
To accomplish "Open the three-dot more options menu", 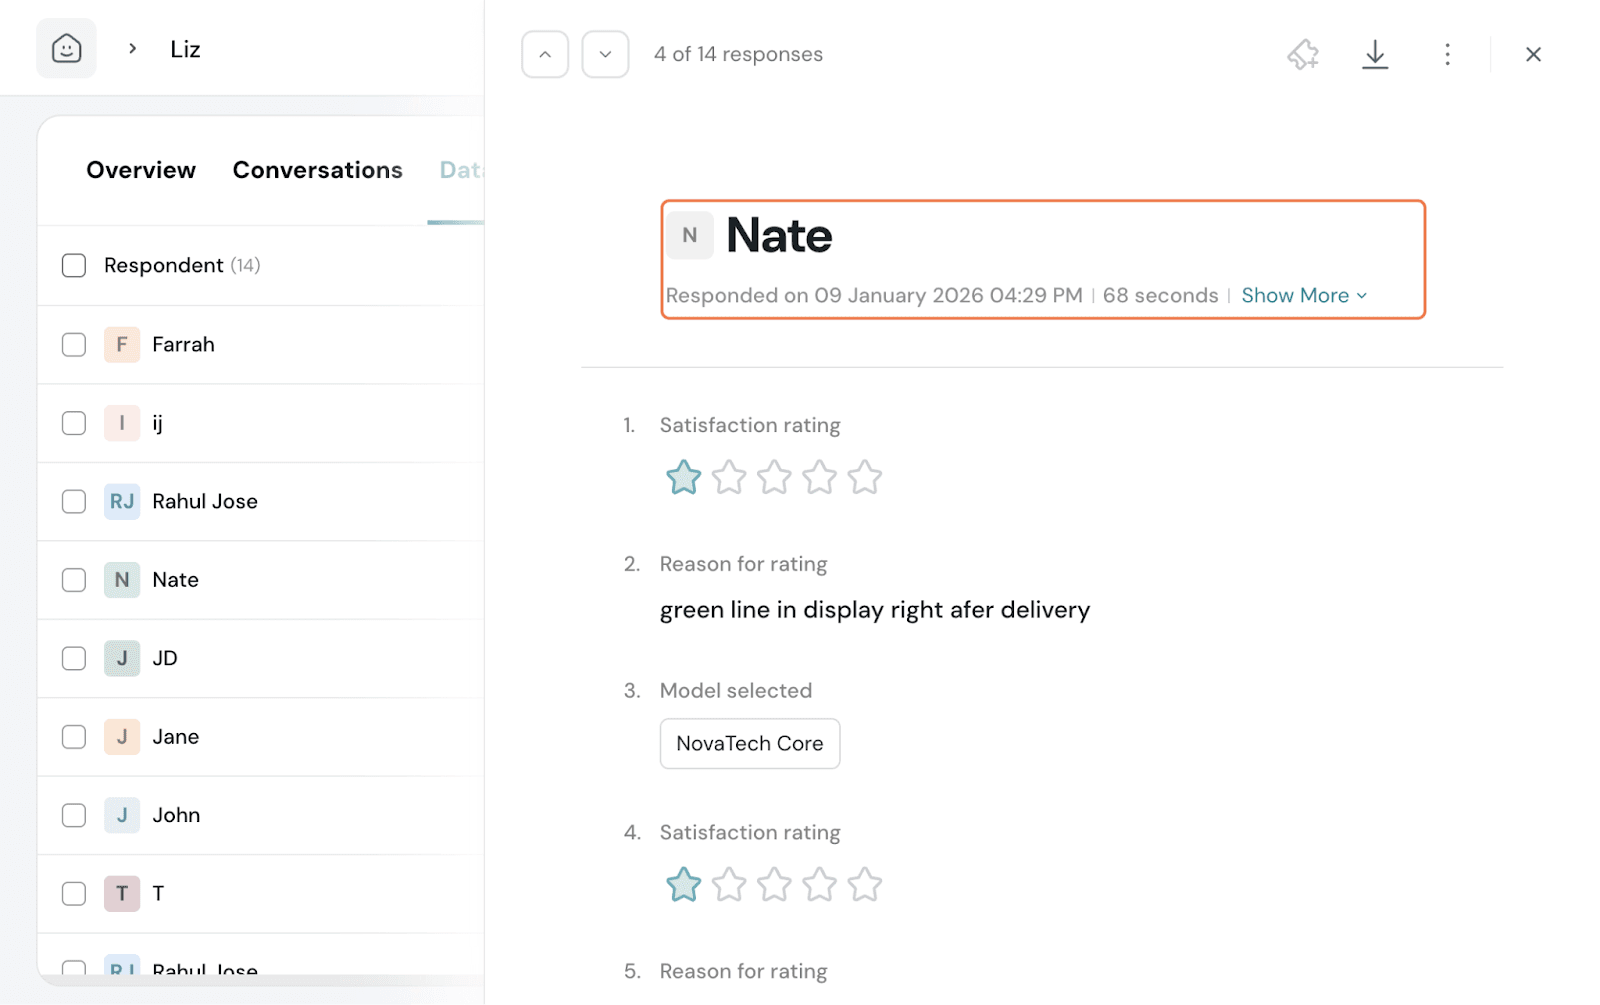I will [1447, 54].
